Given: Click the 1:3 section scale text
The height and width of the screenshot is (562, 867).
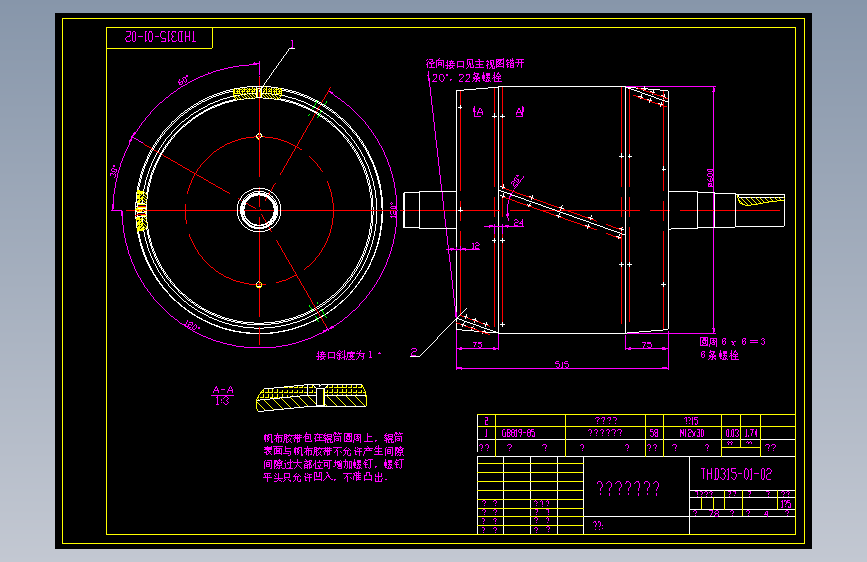Looking at the screenshot, I should click(222, 400).
